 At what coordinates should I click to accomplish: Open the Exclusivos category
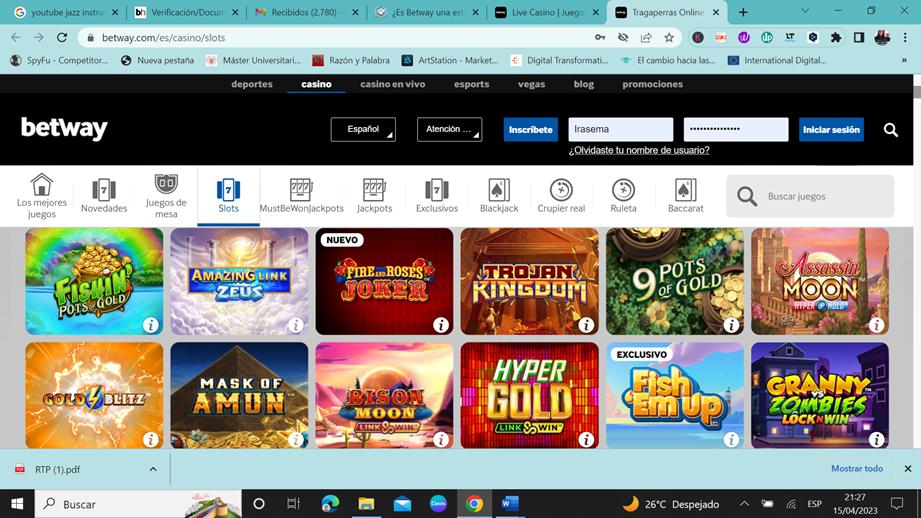pos(436,196)
